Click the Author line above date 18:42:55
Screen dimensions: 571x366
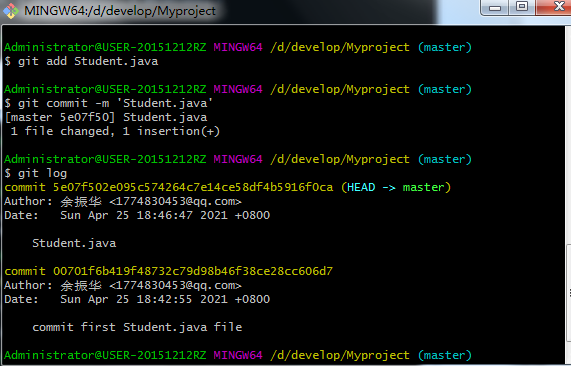click(123, 285)
